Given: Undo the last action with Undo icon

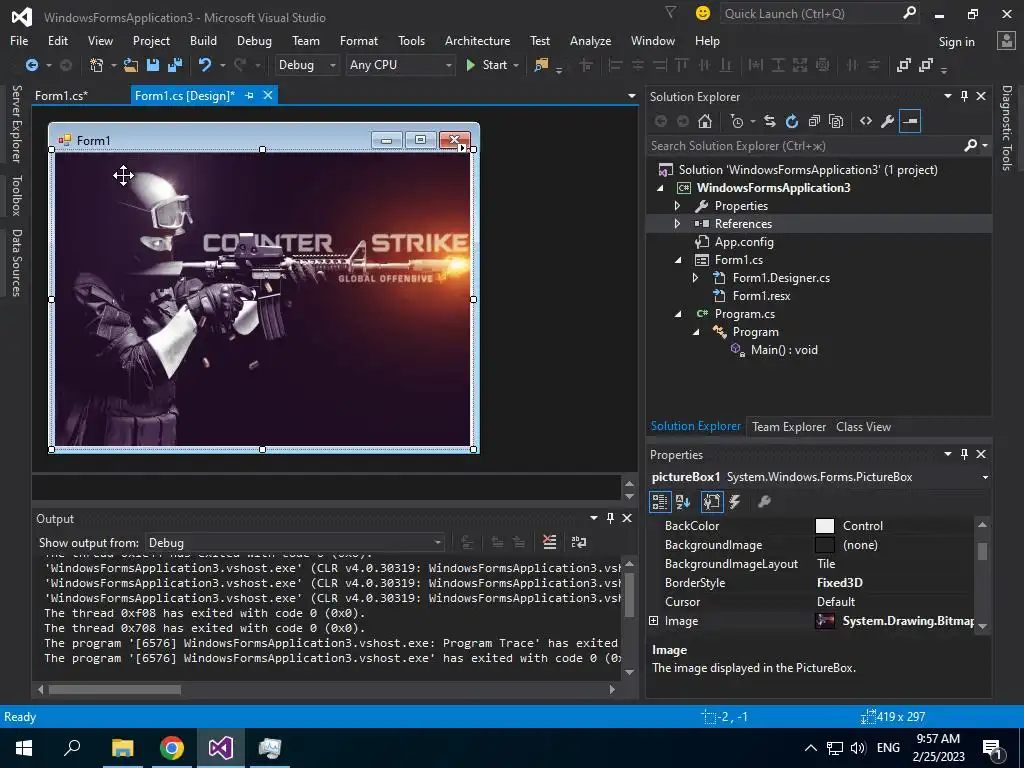Looking at the screenshot, I should [205, 65].
